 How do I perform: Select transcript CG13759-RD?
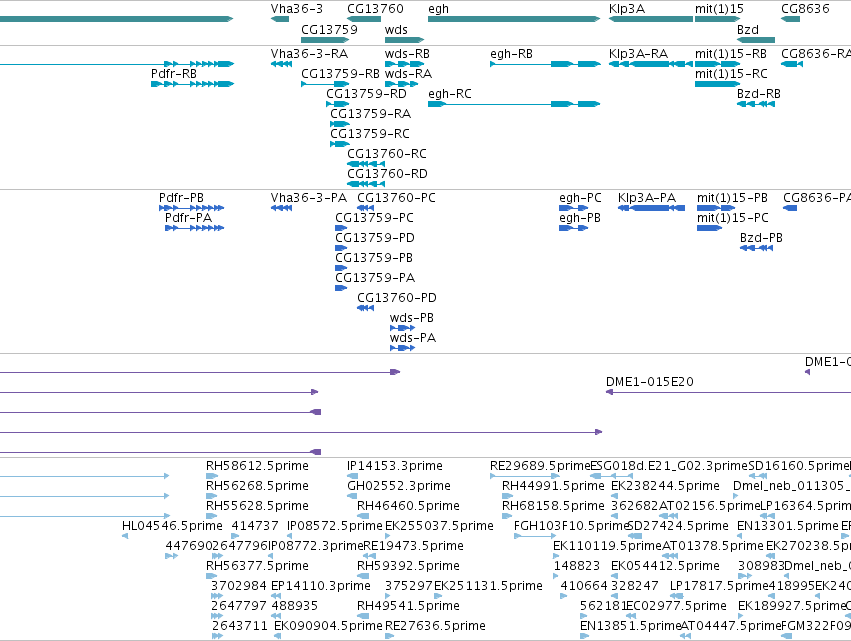click(x=366, y=93)
